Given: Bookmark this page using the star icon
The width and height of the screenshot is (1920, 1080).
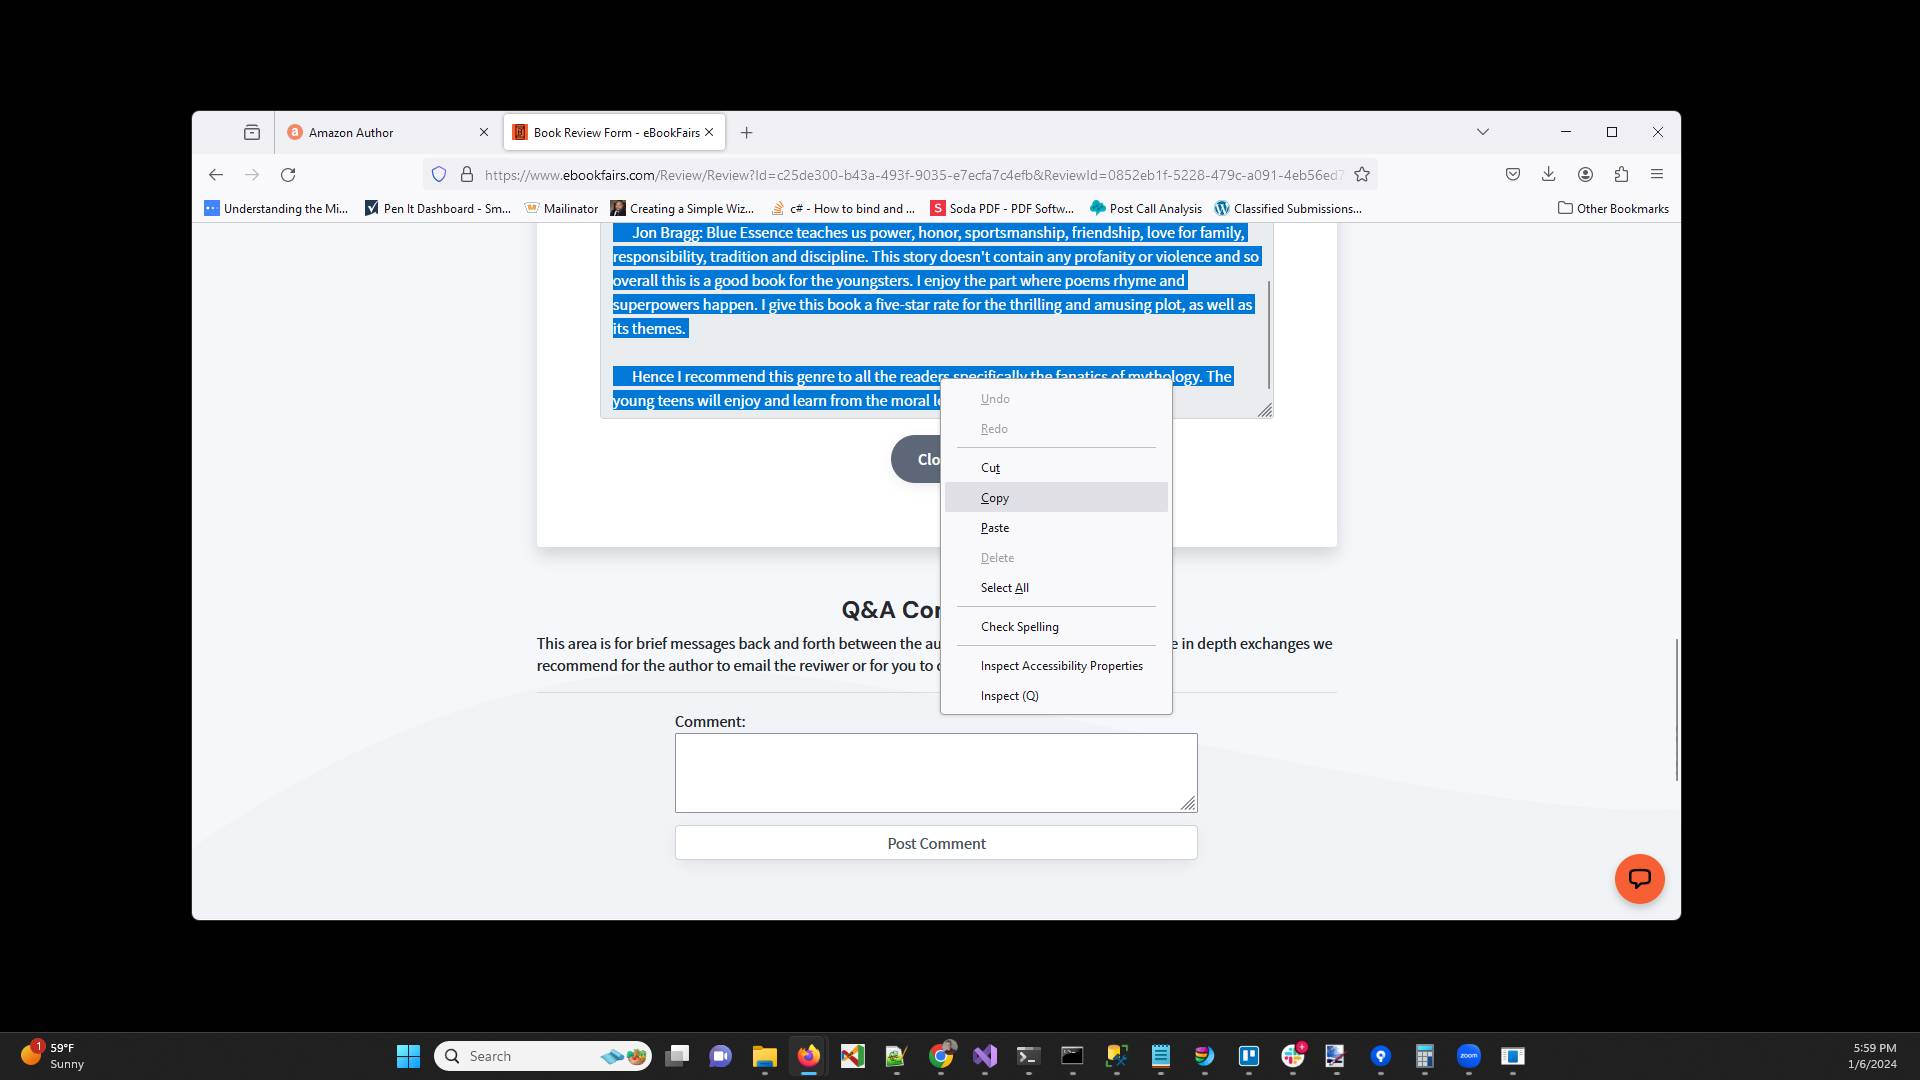Looking at the screenshot, I should click(1362, 174).
